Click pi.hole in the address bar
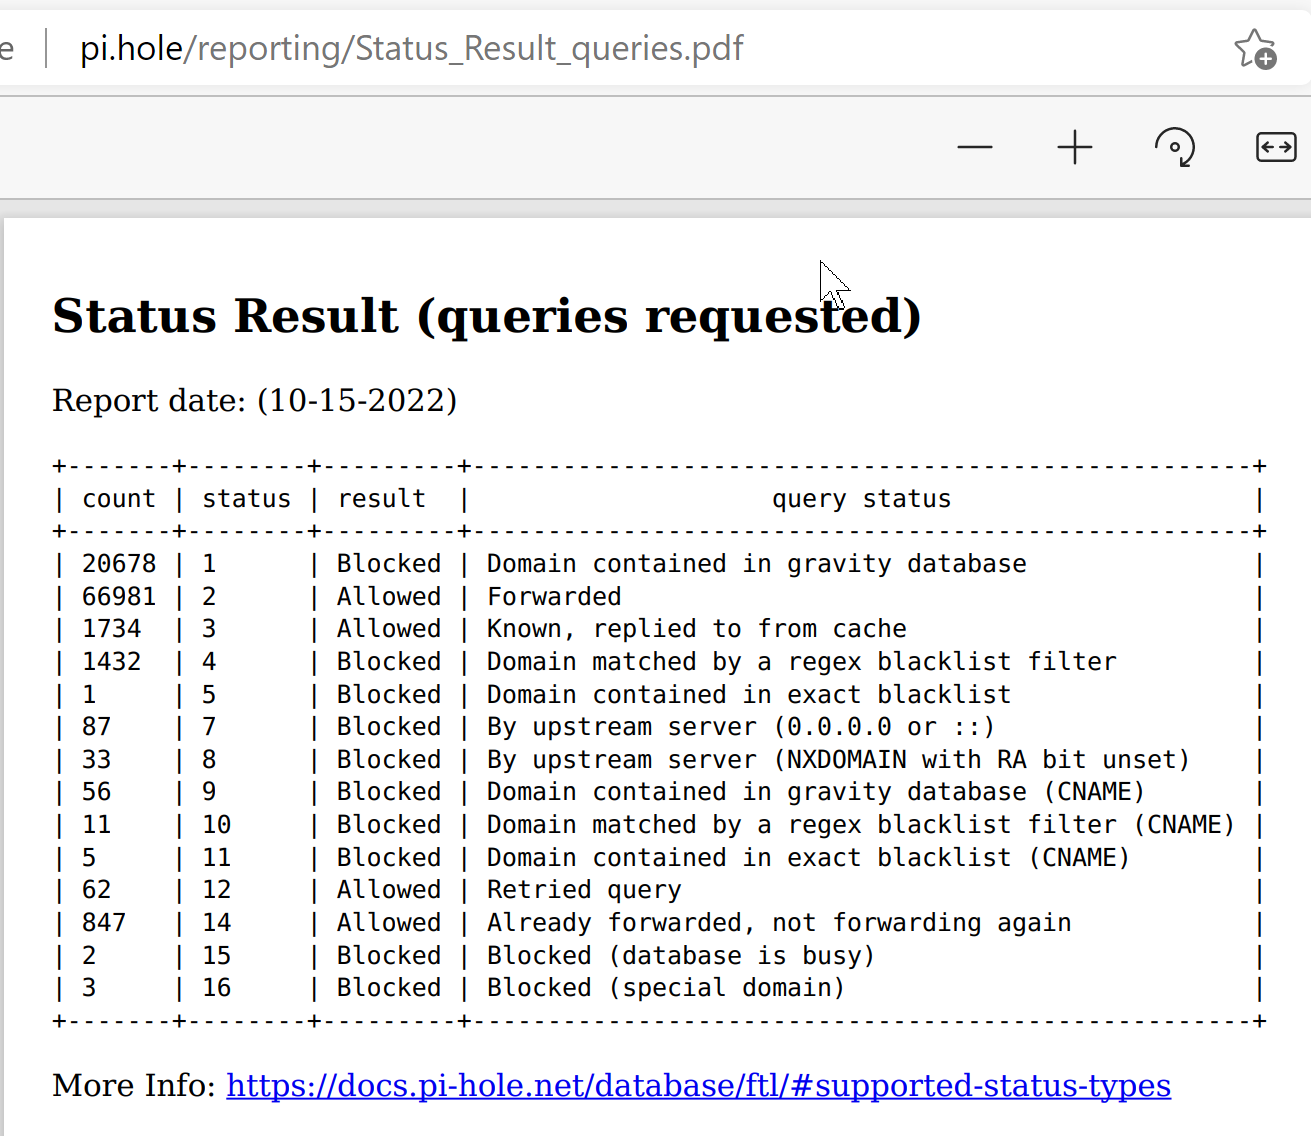The image size is (1311, 1136). pyautogui.click(x=128, y=48)
